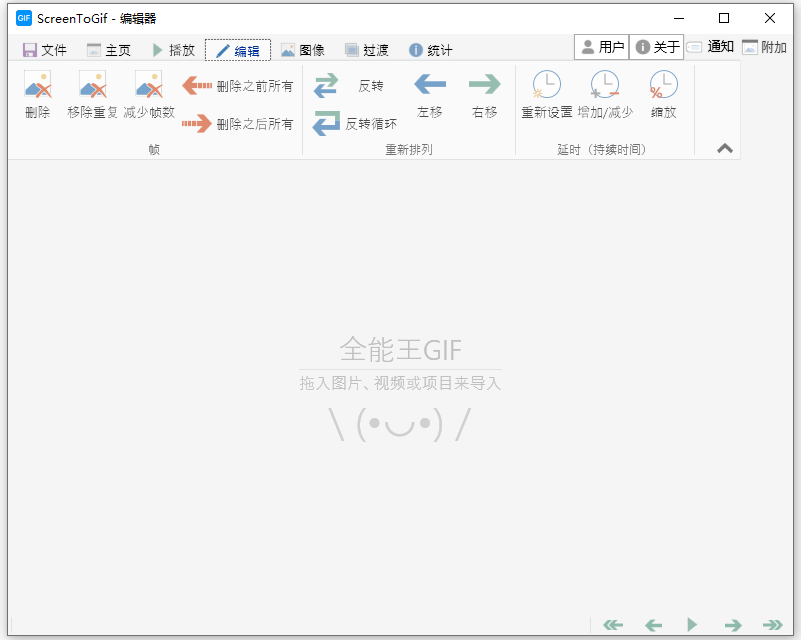Open the 统计 tab

(x=431, y=50)
